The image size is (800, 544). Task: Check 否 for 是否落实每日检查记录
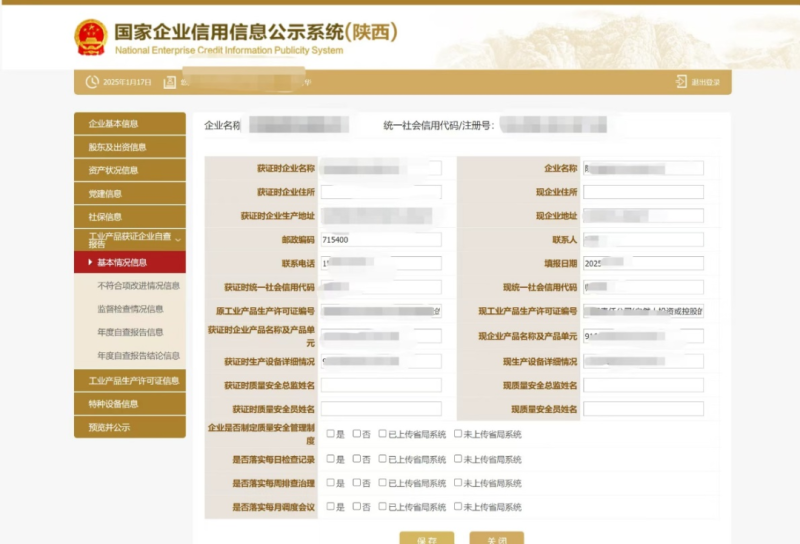point(357,459)
